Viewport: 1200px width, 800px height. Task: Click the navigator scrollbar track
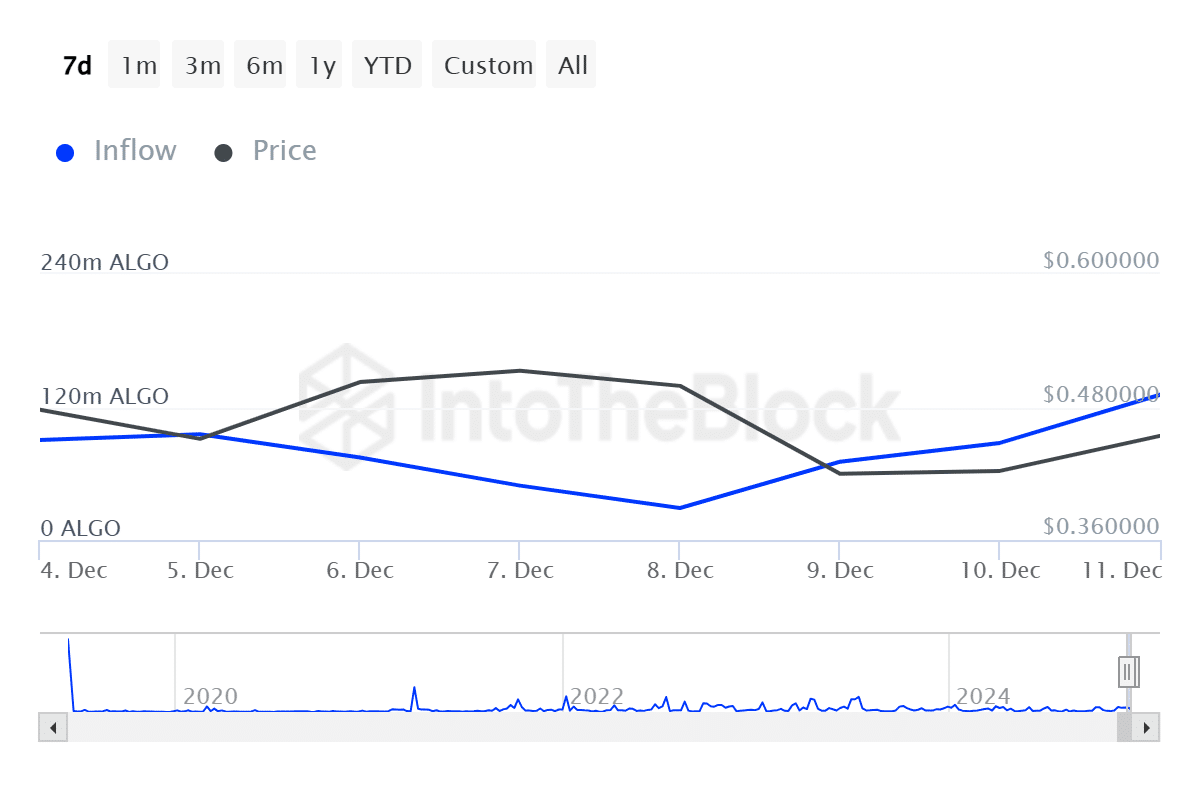tap(590, 727)
